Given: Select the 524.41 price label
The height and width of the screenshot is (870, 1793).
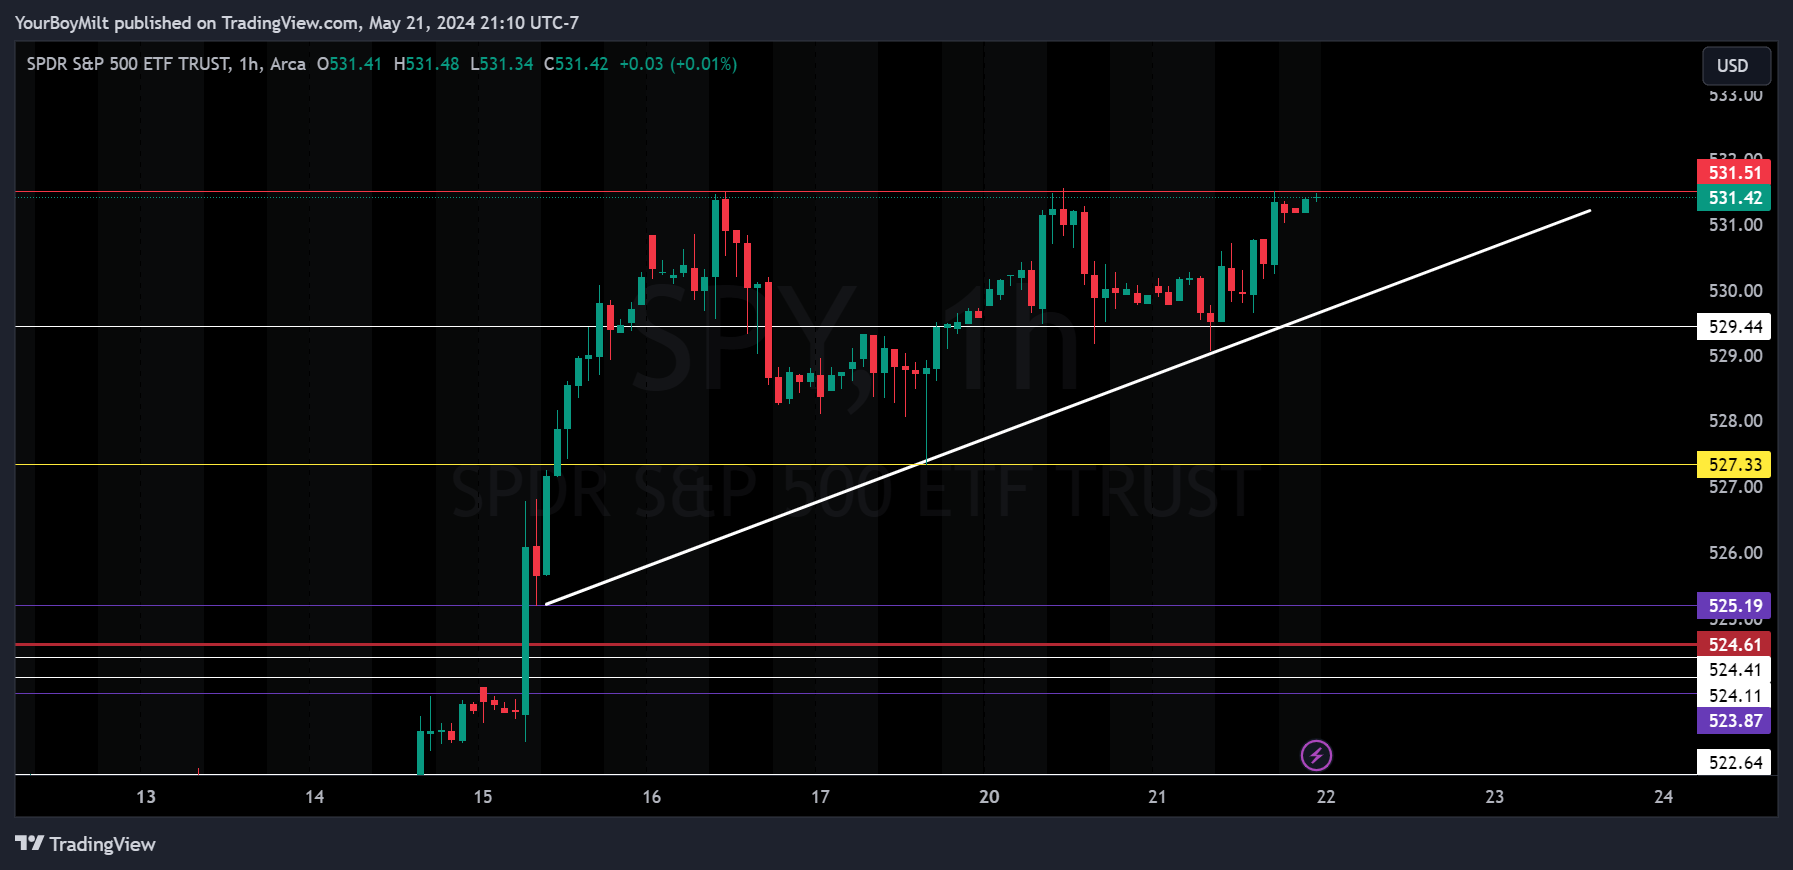Looking at the screenshot, I should pos(1734,670).
